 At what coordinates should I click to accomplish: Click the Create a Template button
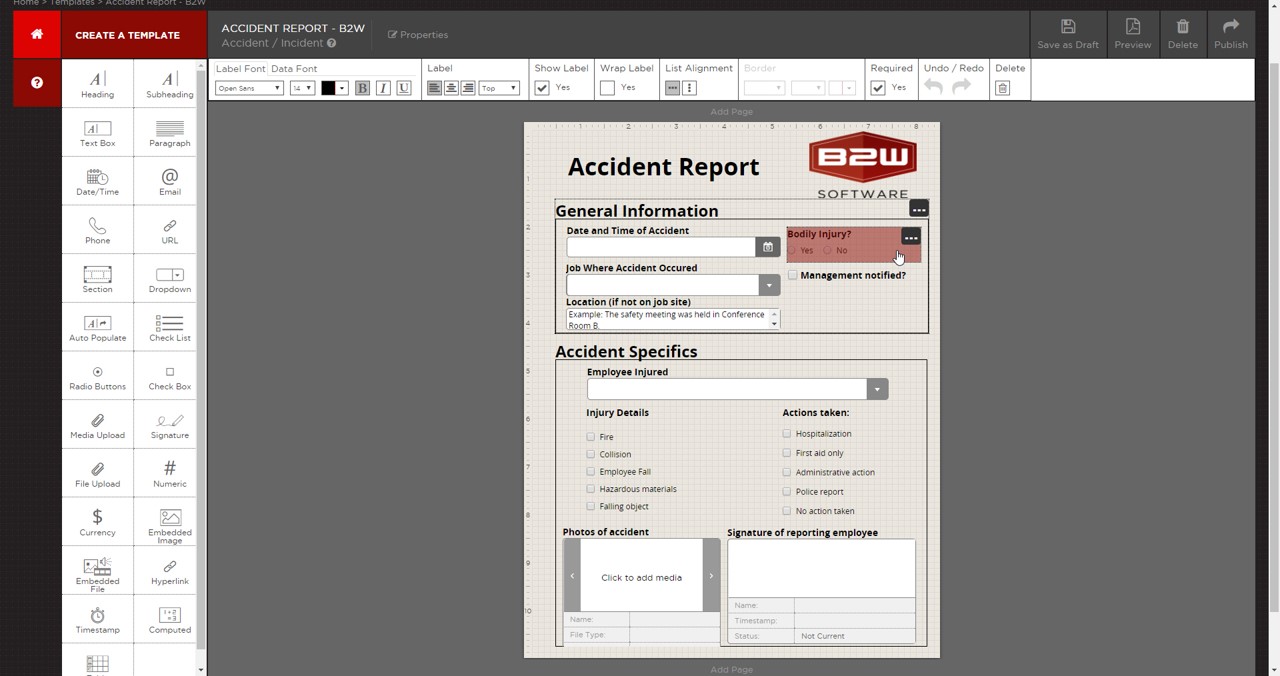click(127, 35)
